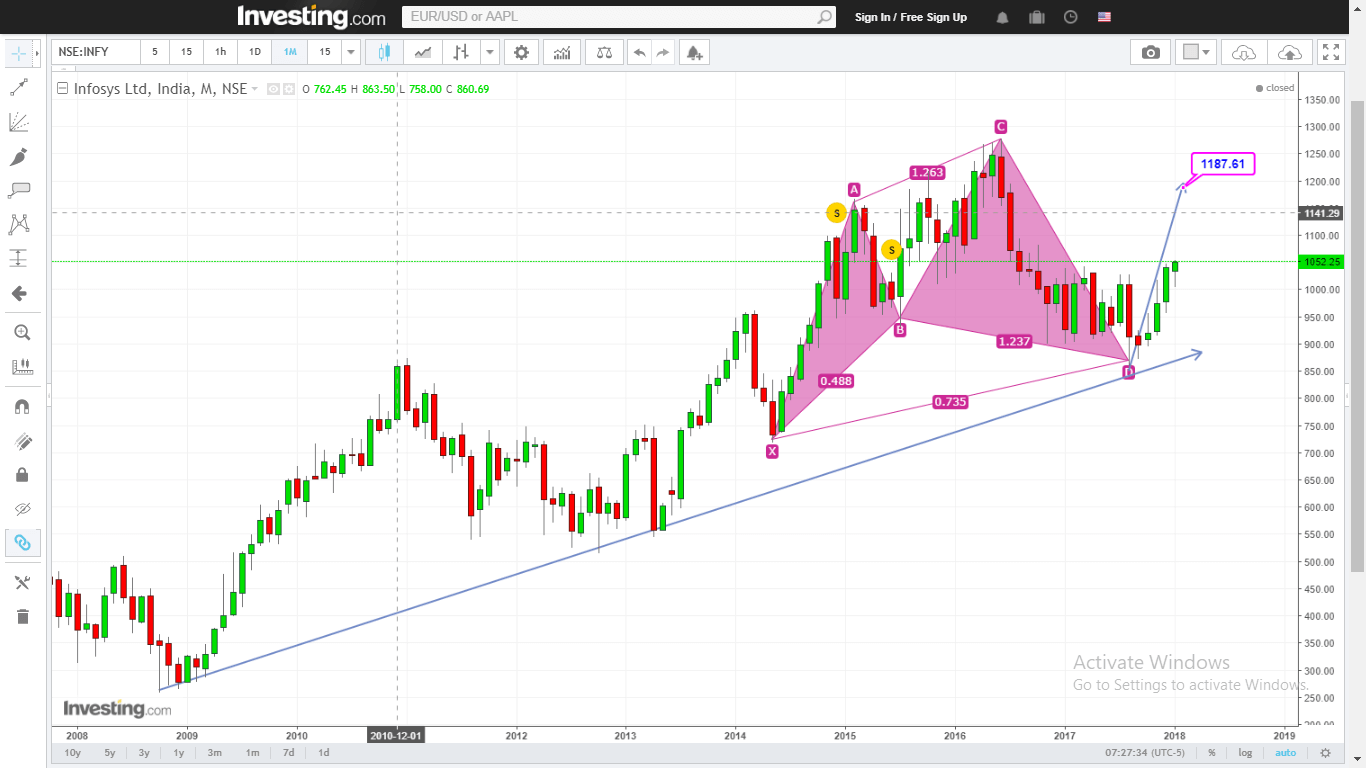Undo the last chart action
Viewport: 1366px width, 768px height.
[x=638, y=52]
